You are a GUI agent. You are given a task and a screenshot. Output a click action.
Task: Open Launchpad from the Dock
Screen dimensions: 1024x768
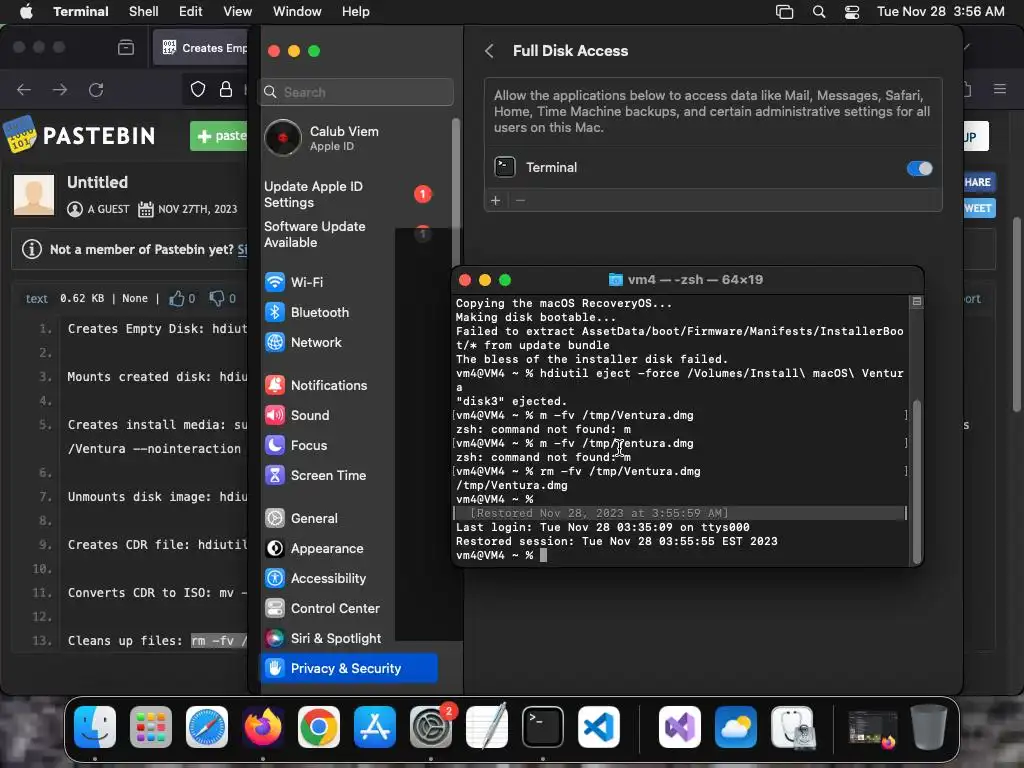pos(151,727)
